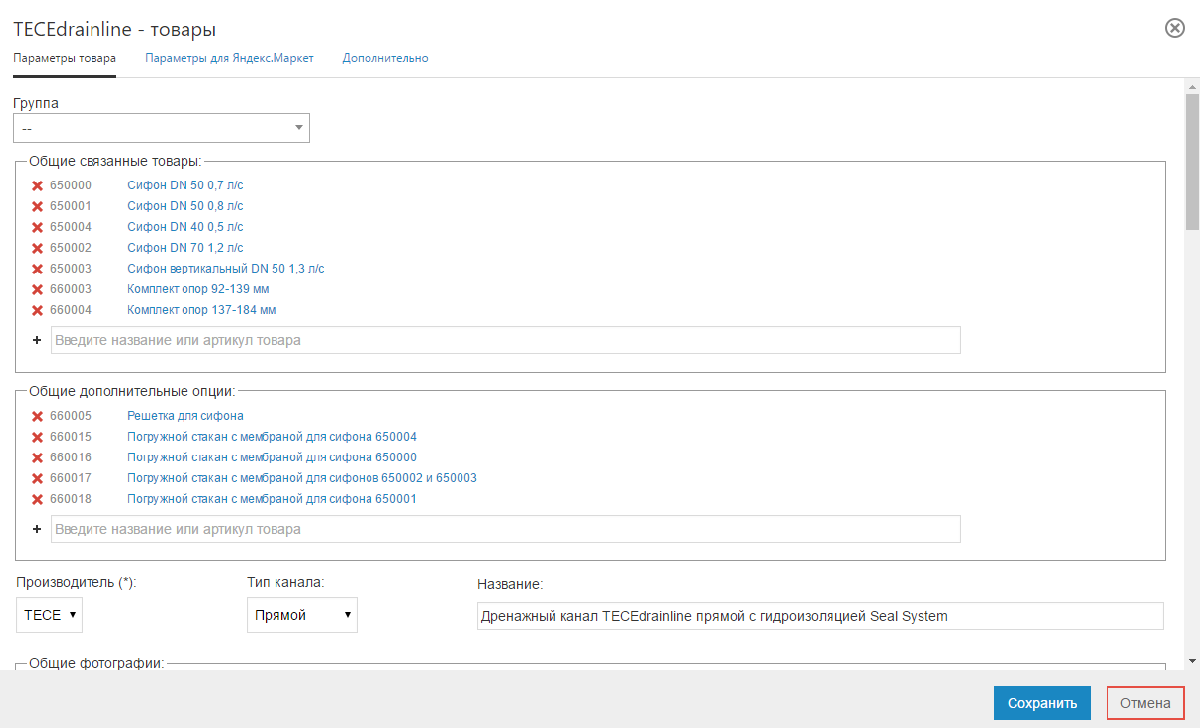Click the Общие связанные товары legend
The height and width of the screenshot is (728, 1200).
coord(115,161)
